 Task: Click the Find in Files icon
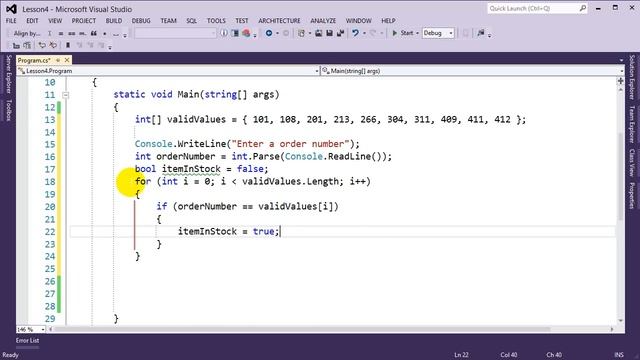(480, 33)
